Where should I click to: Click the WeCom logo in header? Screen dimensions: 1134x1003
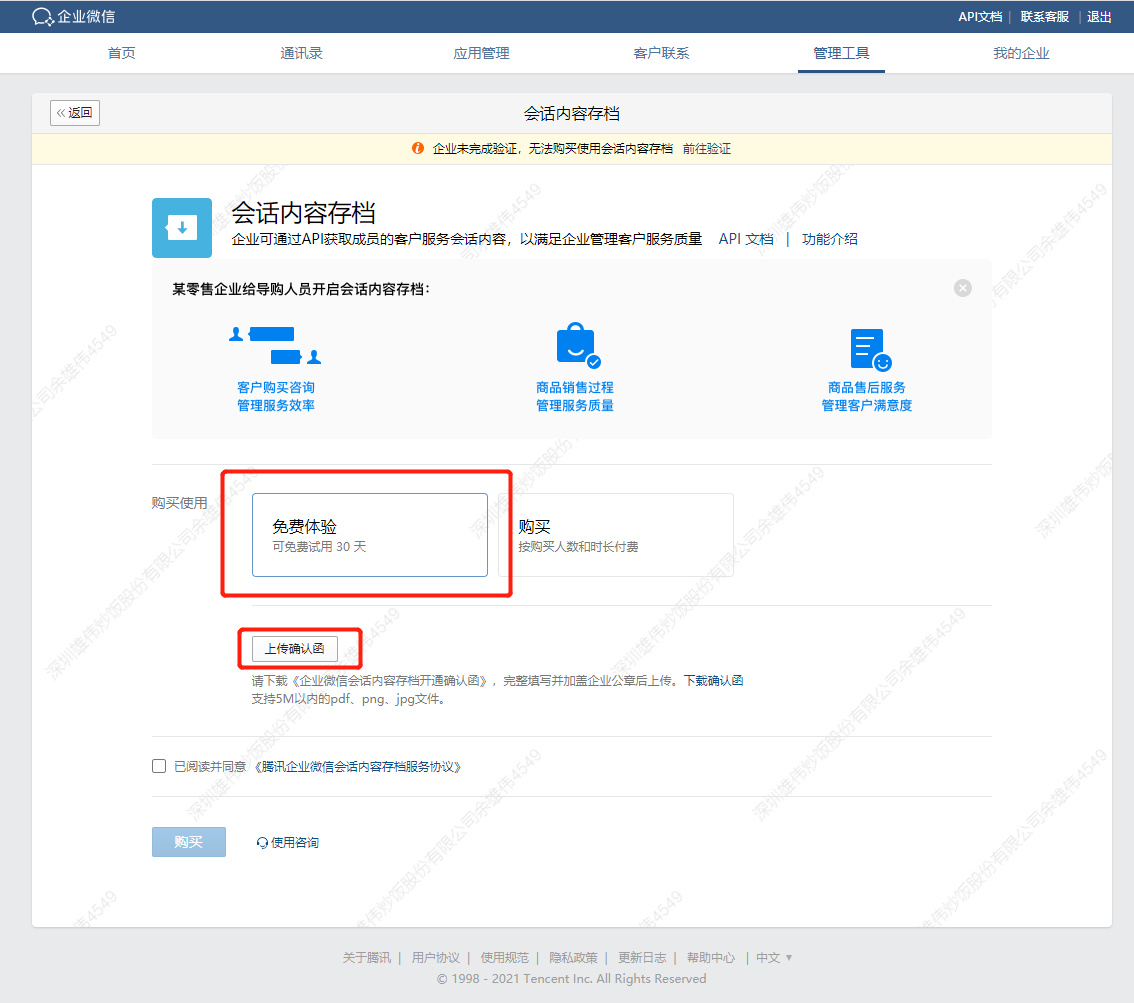[x=73, y=16]
